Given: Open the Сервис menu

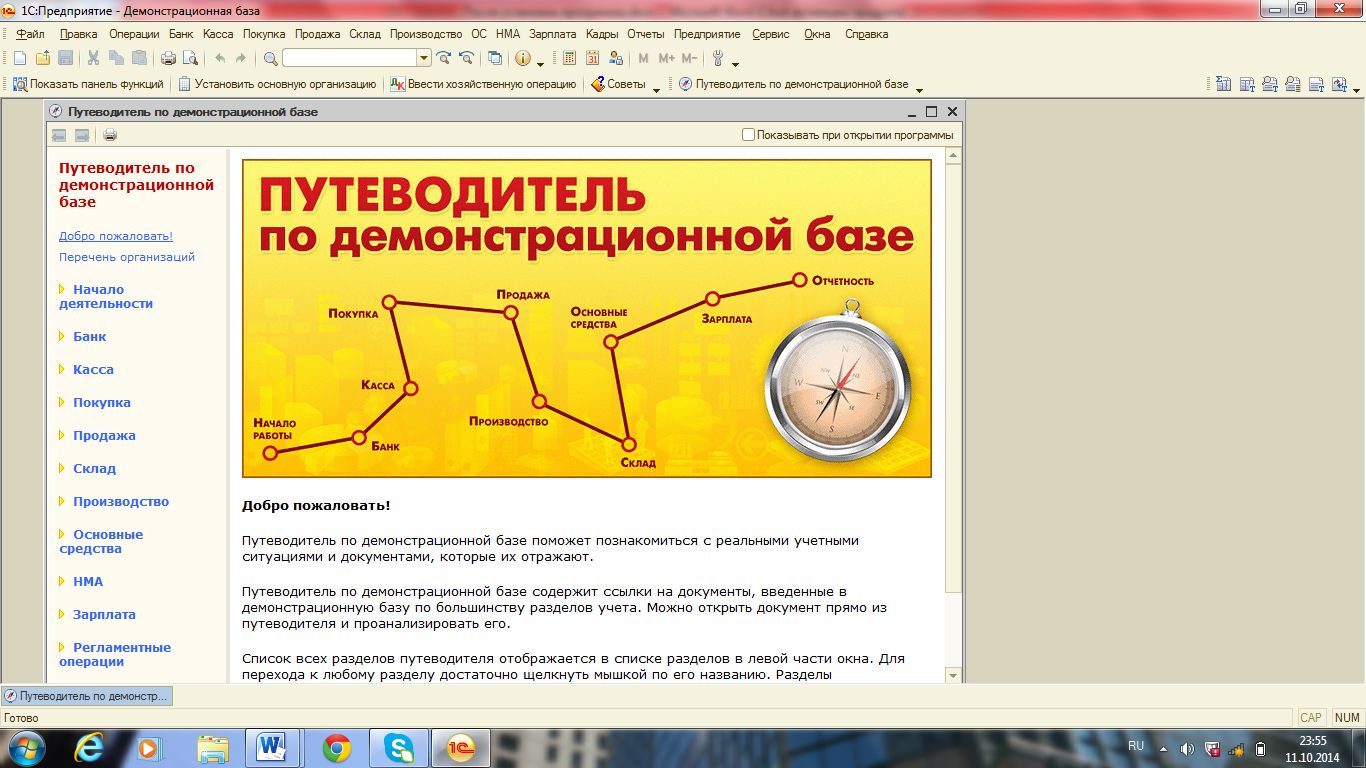Looking at the screenshot, I should (x=770, y=34).
